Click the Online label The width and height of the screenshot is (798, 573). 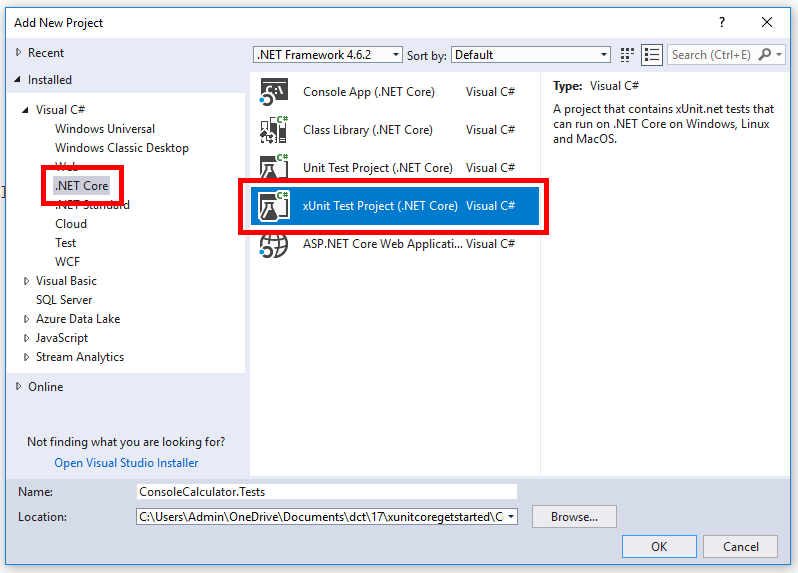[45, 386]
